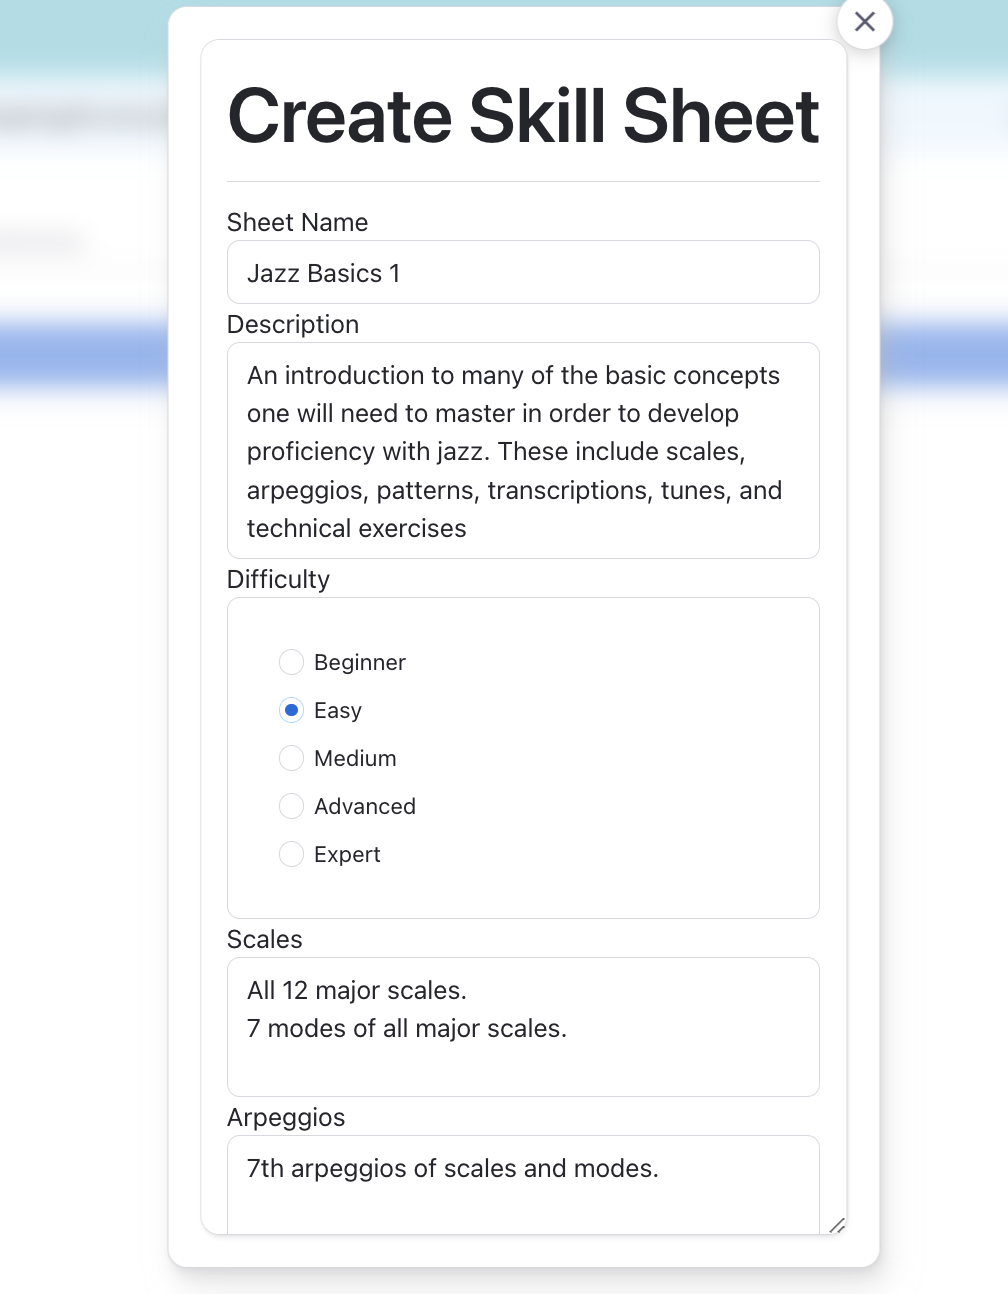Focus the Arpeggios text area
This screenshot has width=1008, height=1294.
[x=523, y=1185]
